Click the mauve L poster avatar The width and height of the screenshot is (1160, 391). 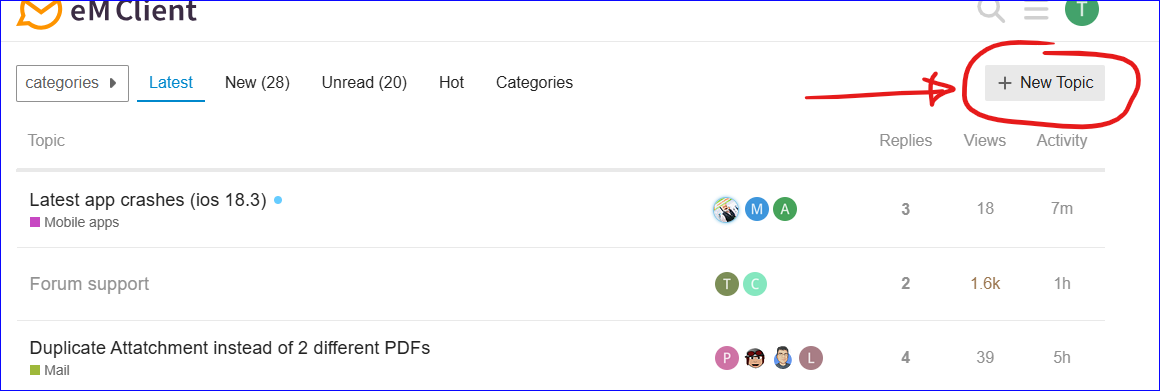[x=811, y=358]
